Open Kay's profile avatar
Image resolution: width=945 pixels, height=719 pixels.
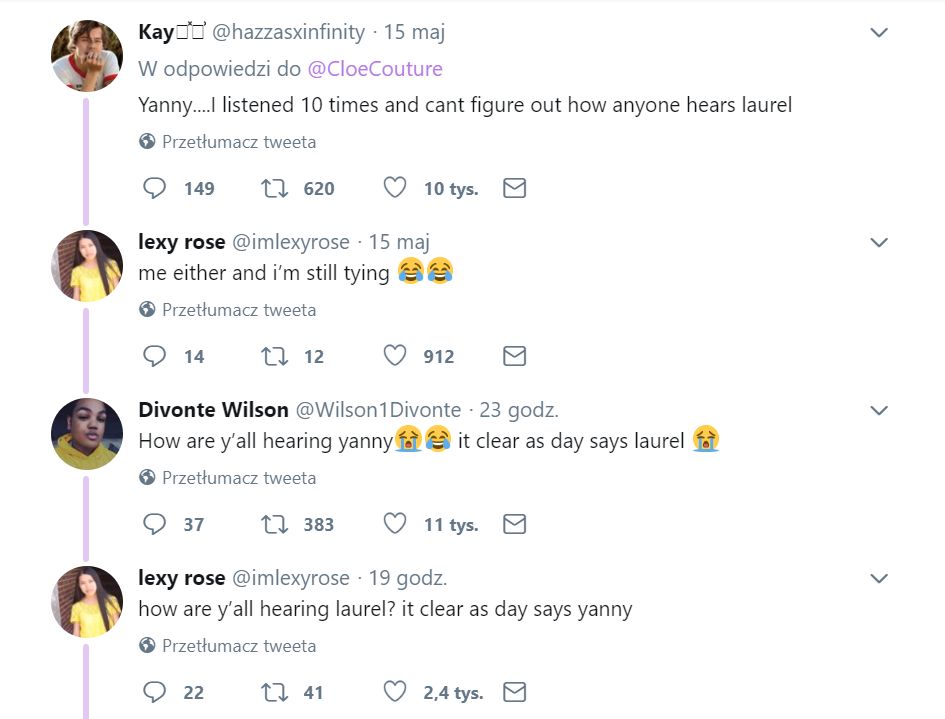click(87, 55)
